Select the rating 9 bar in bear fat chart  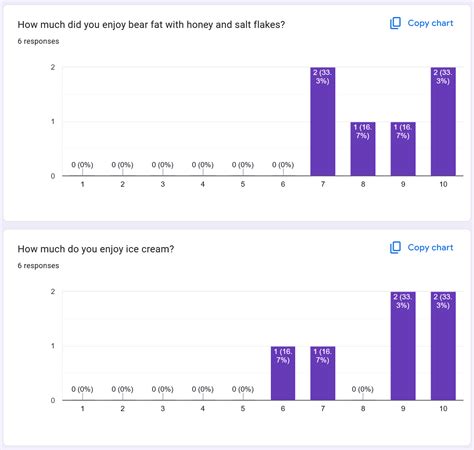coord(403,149)
